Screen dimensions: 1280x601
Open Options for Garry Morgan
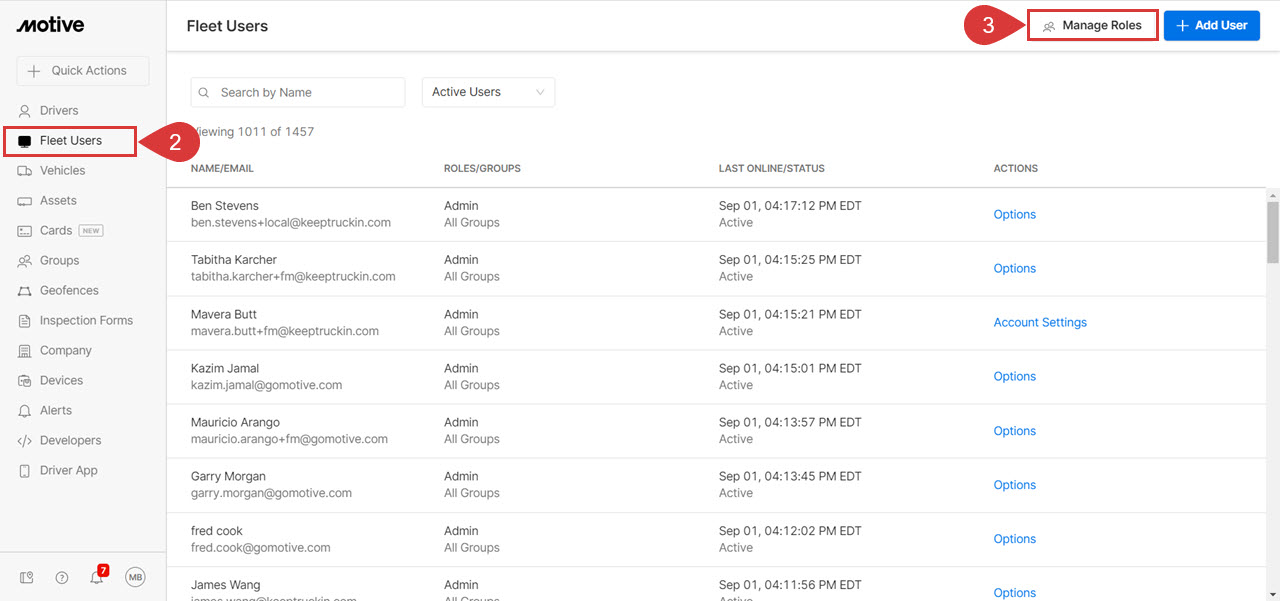[x=1014, y=485]
